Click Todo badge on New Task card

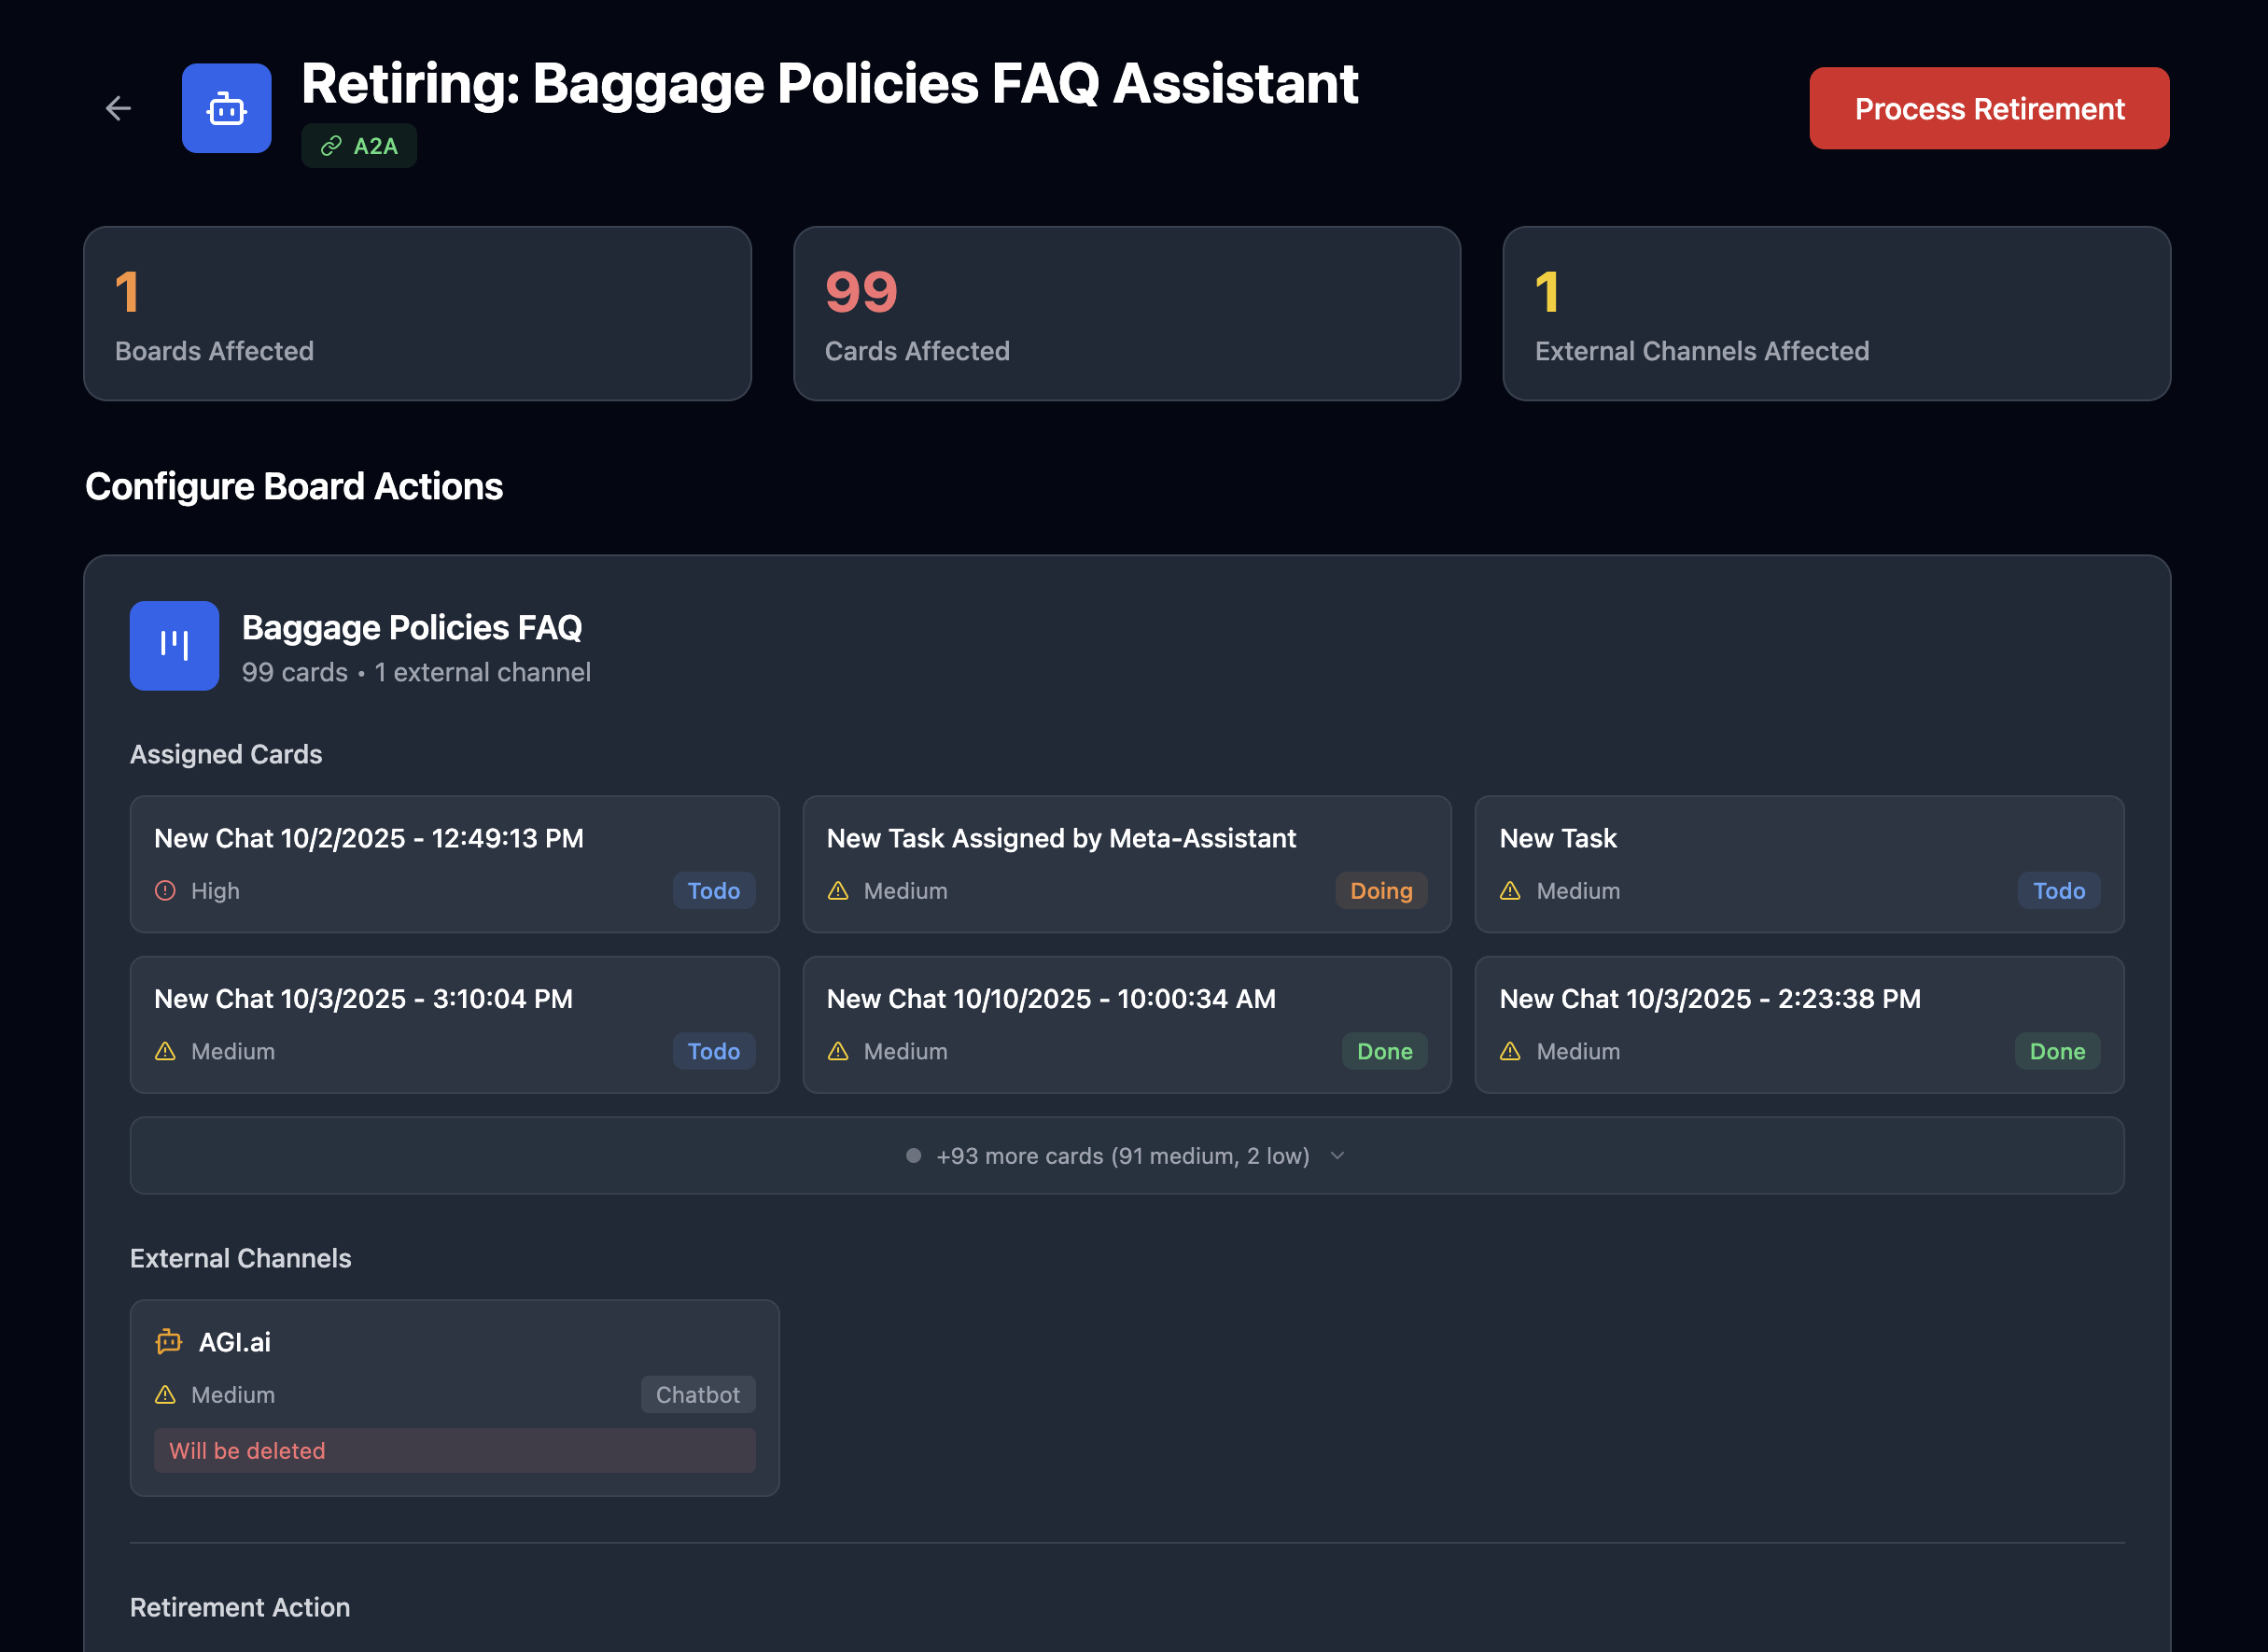(x=2058, y=890)
